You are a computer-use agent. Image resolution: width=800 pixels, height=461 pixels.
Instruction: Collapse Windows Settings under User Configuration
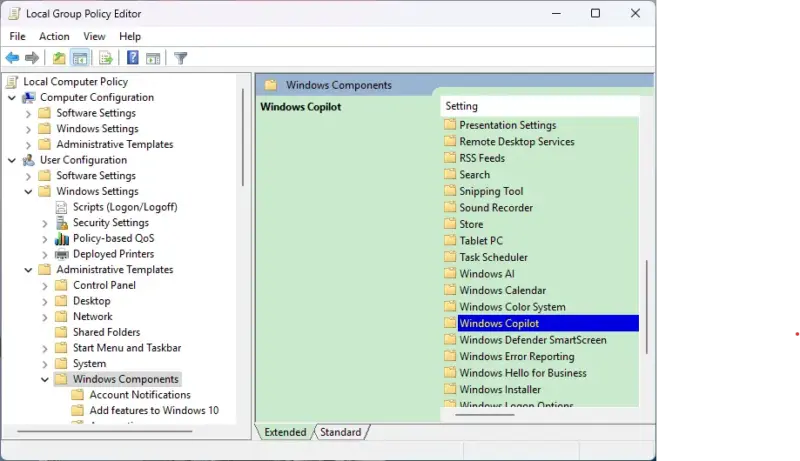coord(29,192)
